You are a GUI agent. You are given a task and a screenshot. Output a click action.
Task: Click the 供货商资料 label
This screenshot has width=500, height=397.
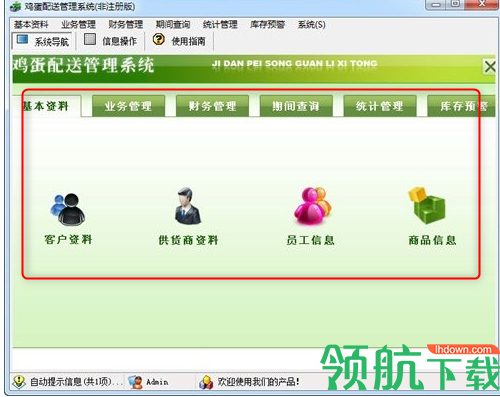tap(188, 240)
